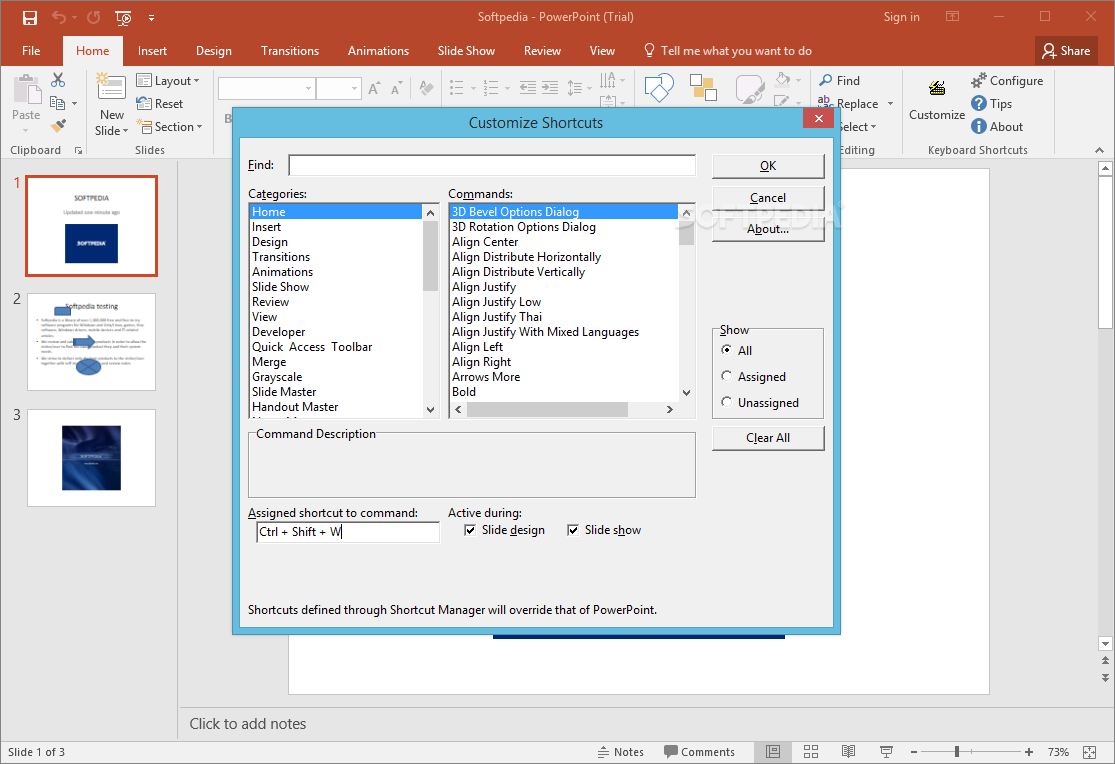Switch to the Slide Show tab
The height and width of the screenshot is (764, 1115).
click(x=466, y=51)
